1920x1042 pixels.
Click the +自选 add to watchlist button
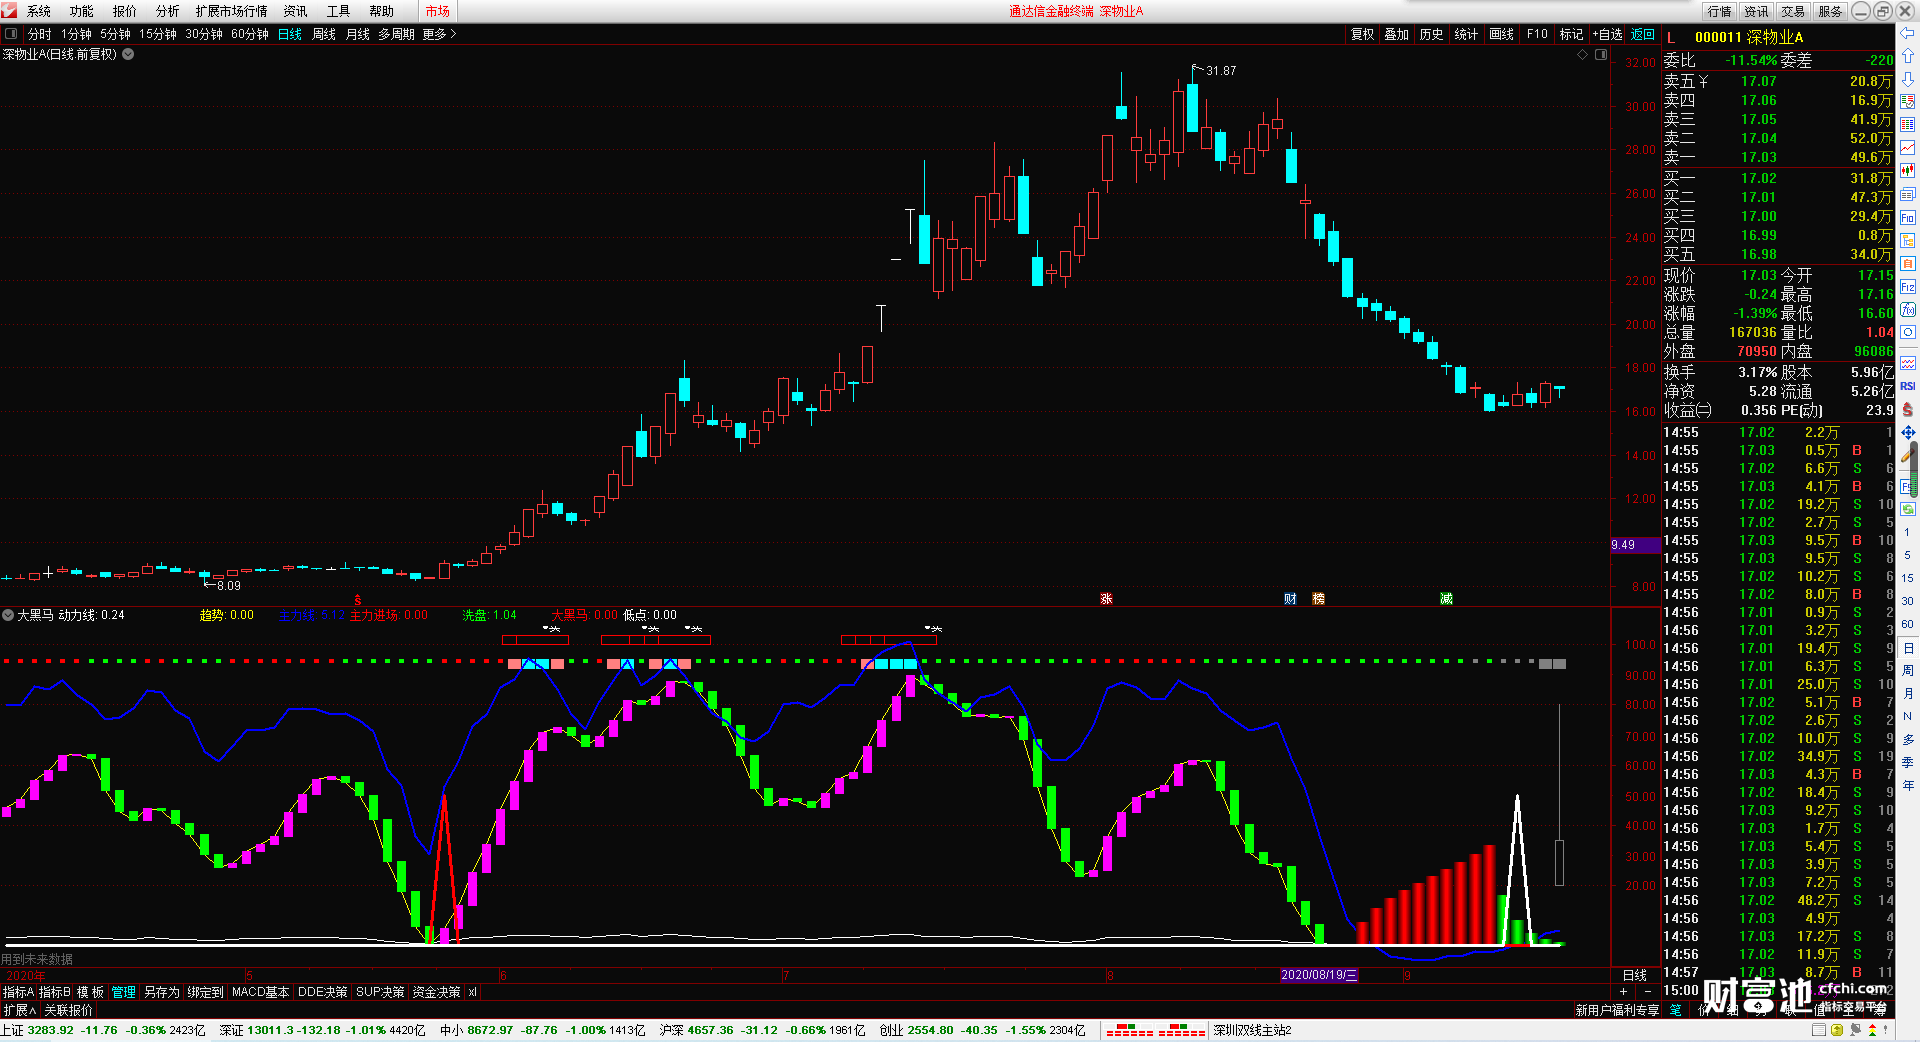click(1607, 34)
